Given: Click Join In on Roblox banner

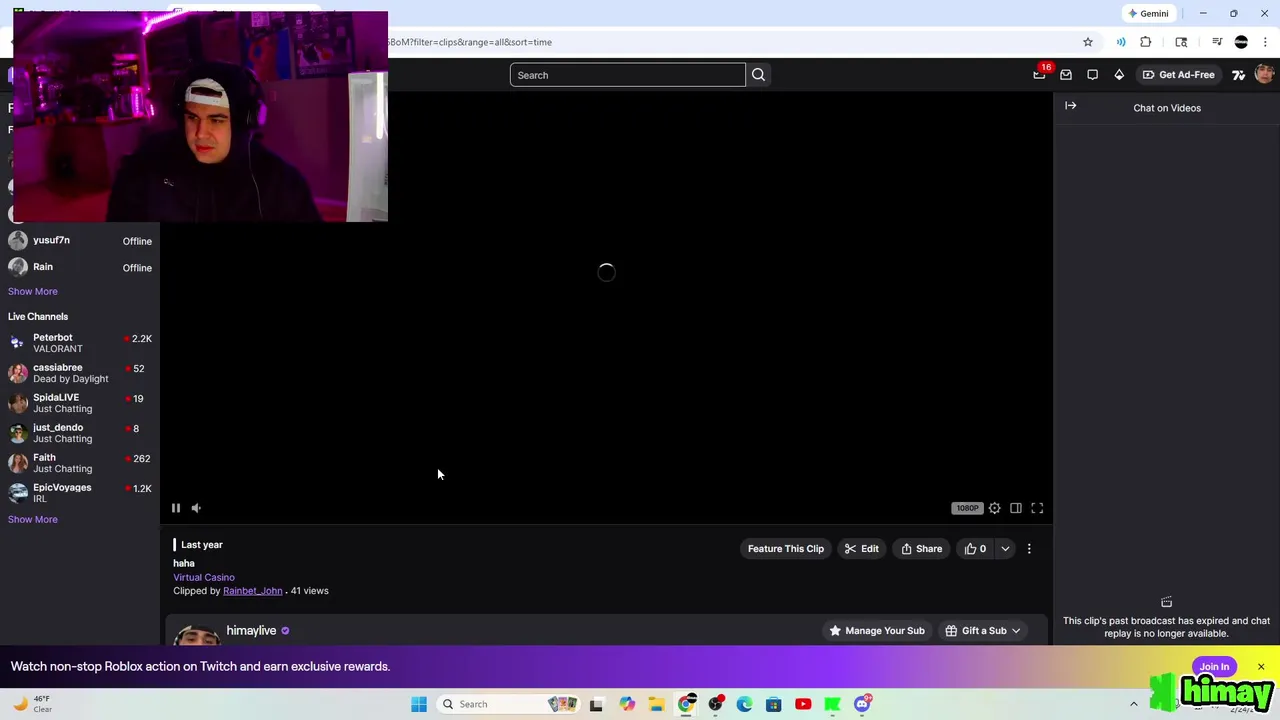Looking at the screenshot, I should click(1214, 667).
